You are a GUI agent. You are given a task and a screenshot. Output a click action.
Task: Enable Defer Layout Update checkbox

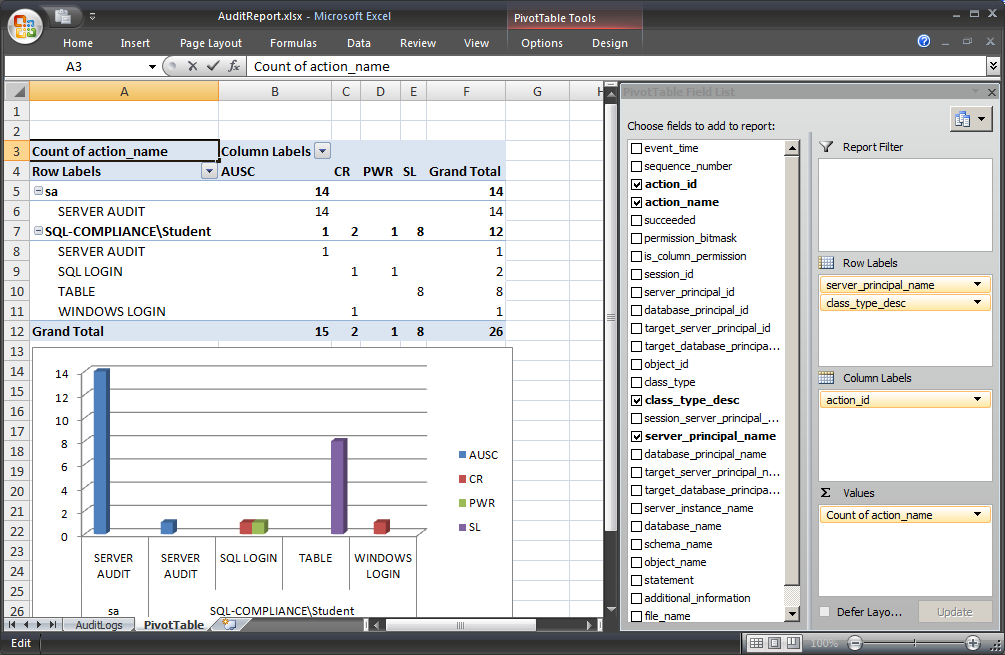pyautogui.click(x=825, y=611)
